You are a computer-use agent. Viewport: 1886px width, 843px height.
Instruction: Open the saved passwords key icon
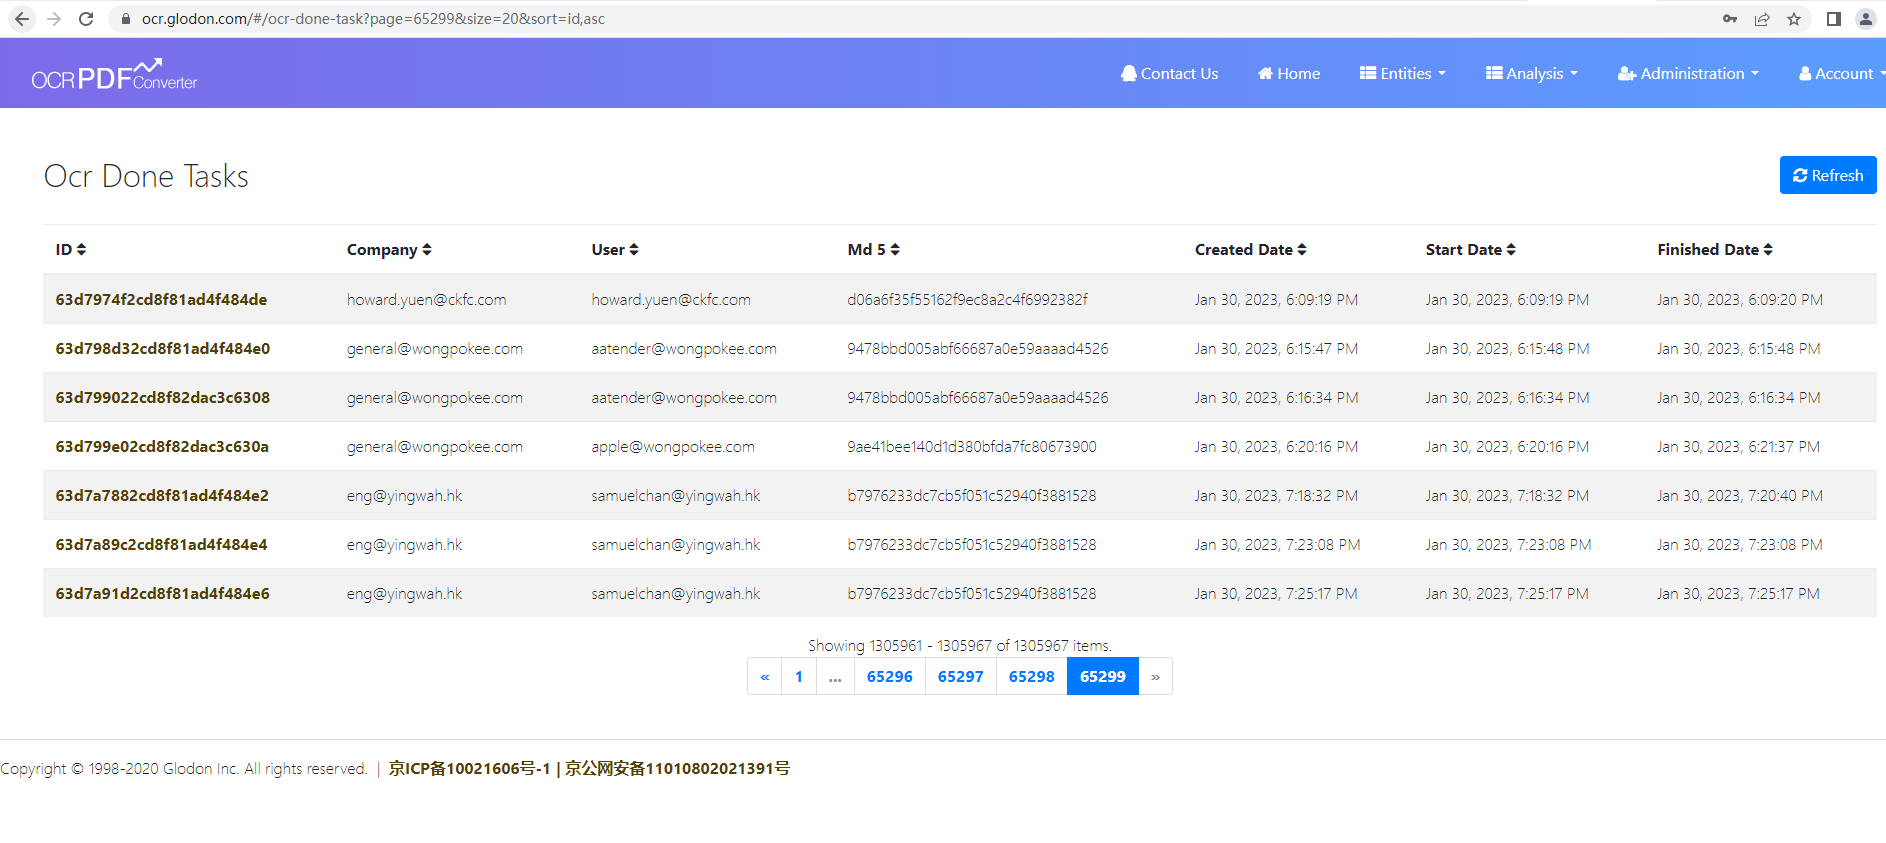(x=1730, y=19)
